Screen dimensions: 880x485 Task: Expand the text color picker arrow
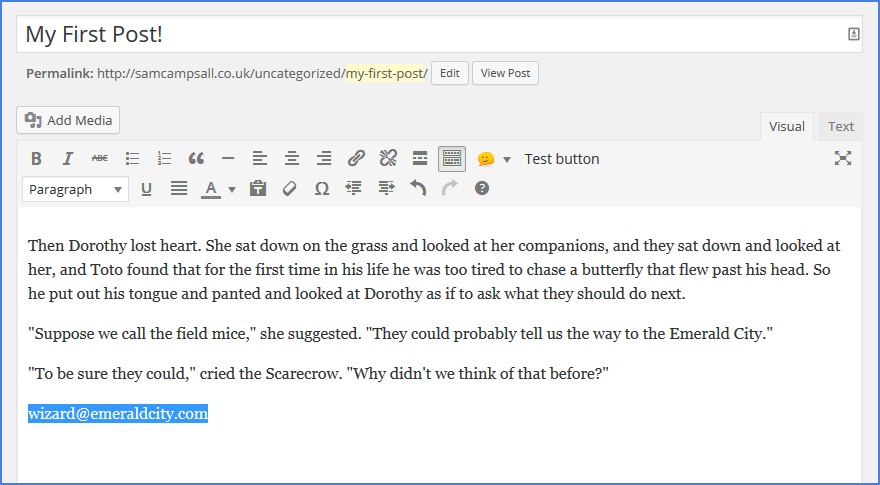(x=232, y=189)
